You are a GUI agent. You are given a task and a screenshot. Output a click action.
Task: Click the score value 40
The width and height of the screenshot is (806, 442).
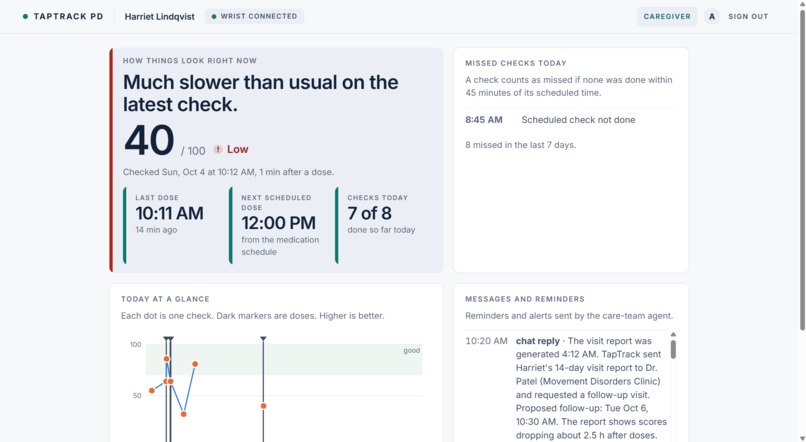[149, 140]
